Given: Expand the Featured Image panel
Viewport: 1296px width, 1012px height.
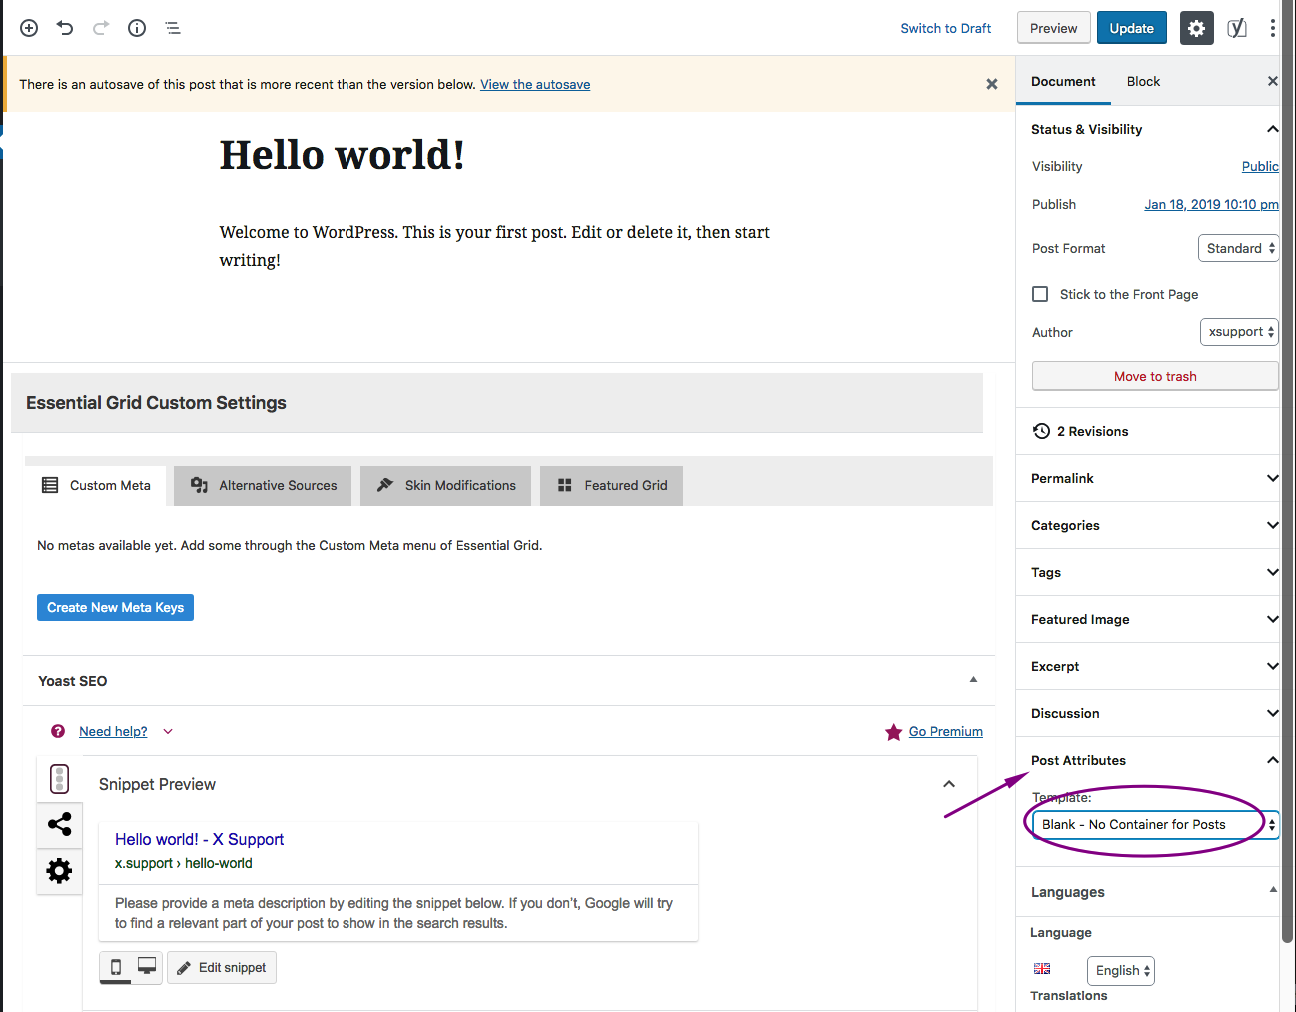Looking at the screenshot, I should coord(1273,619).
